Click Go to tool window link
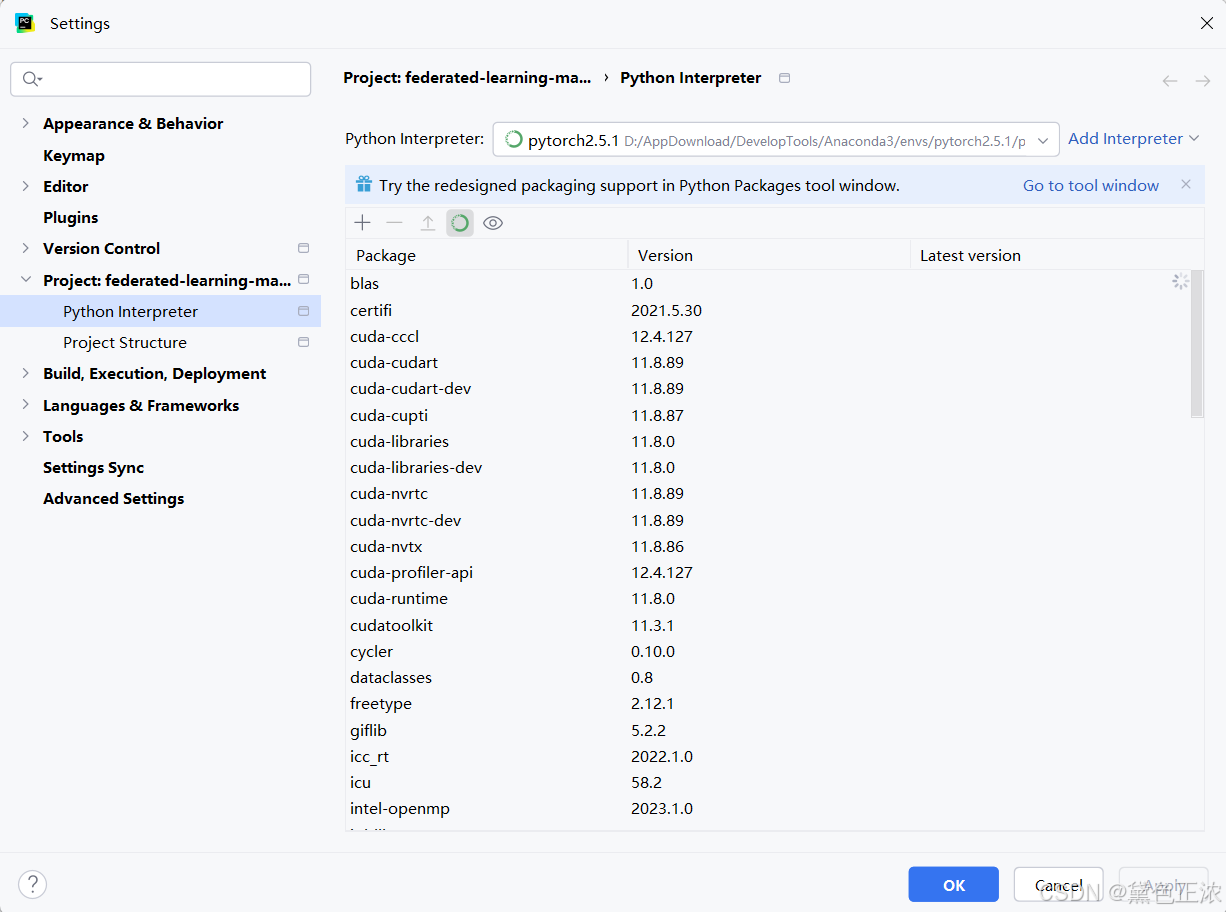The height and width of the screenshot is (912, 1226). click(x=1091, y=185)
